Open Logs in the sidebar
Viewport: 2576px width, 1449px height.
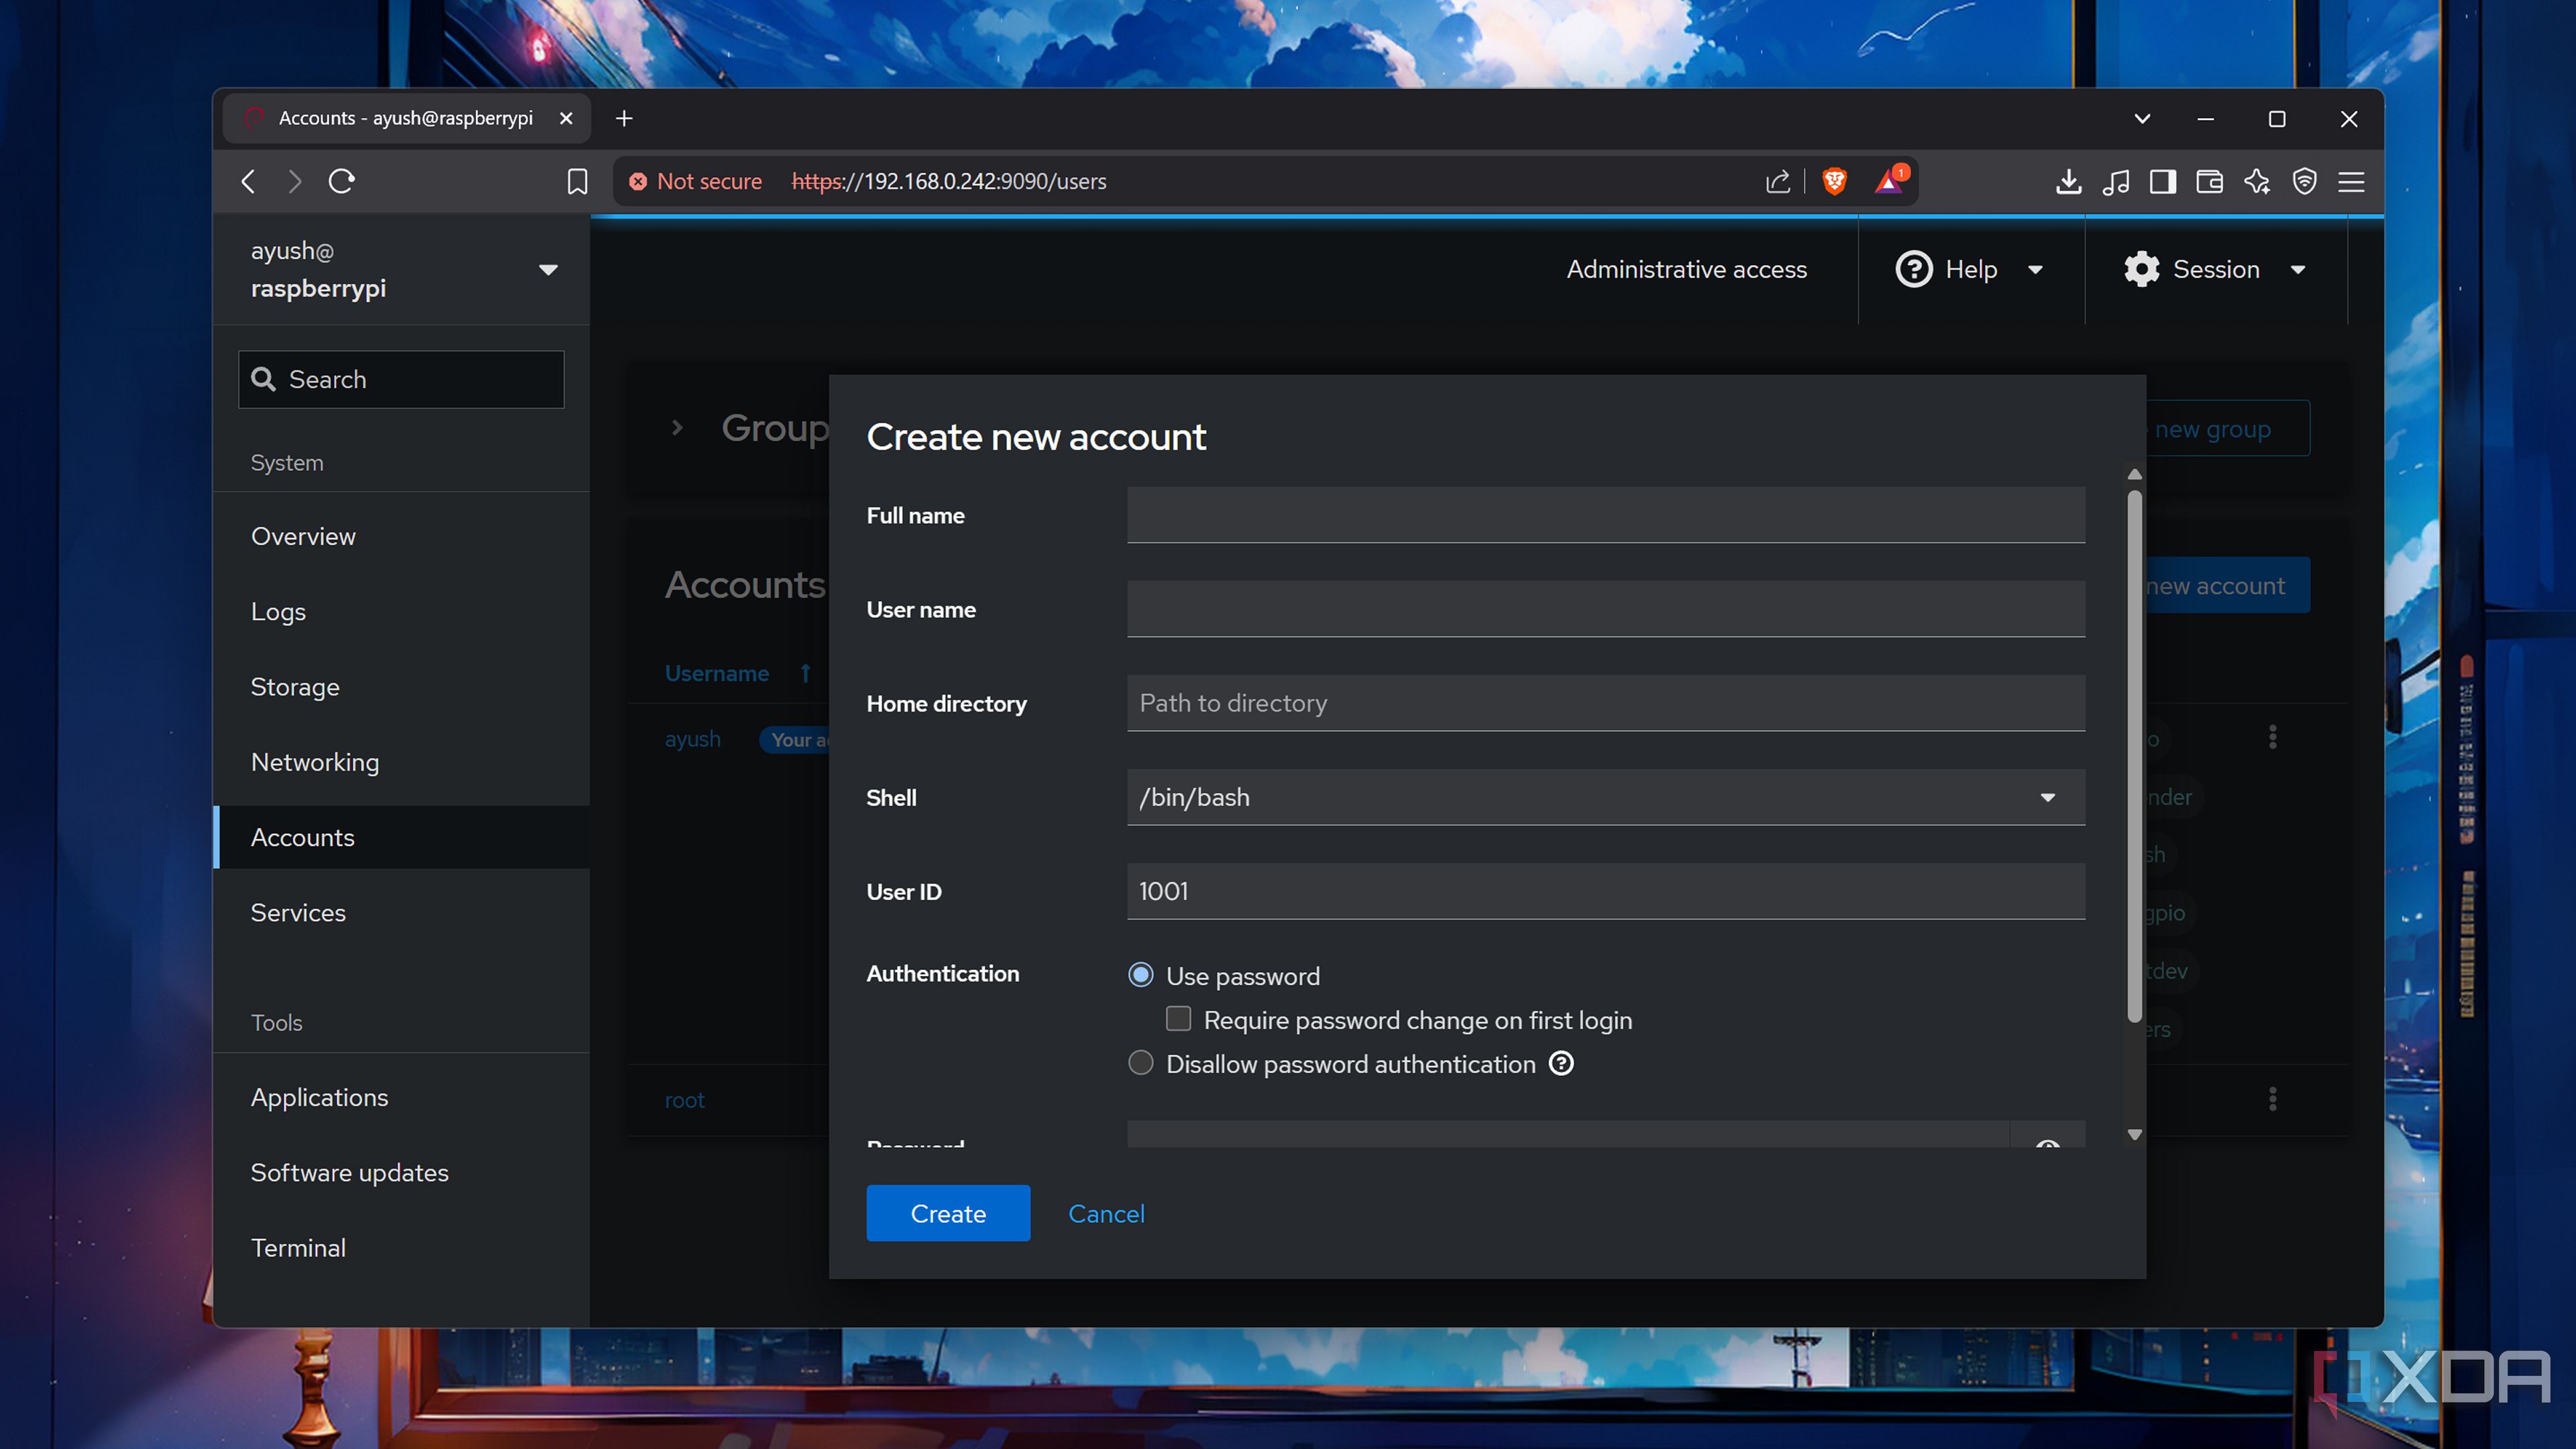tap(402, 611)
